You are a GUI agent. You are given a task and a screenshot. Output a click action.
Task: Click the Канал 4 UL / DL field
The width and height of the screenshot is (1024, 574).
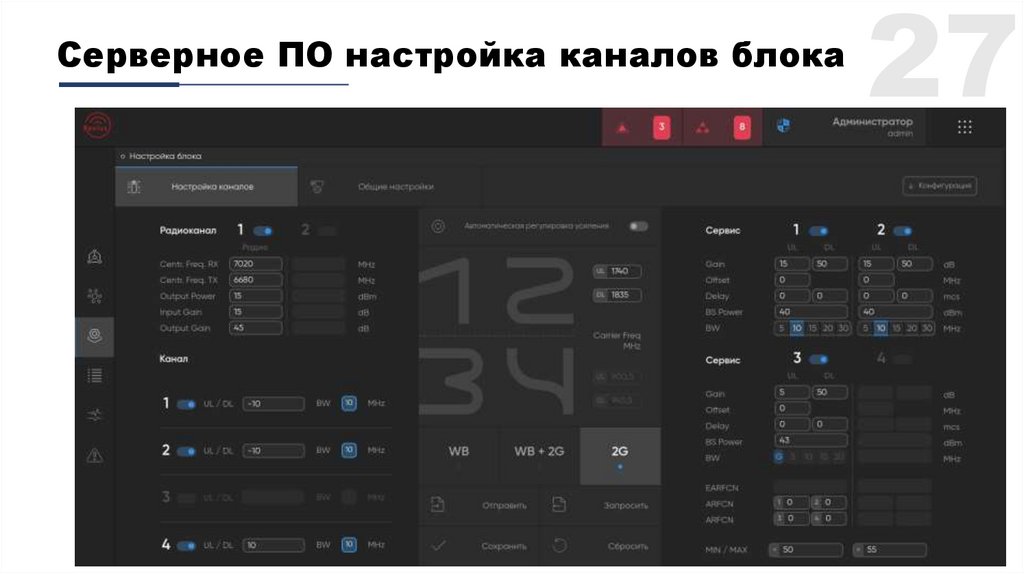tap(274, 545)
